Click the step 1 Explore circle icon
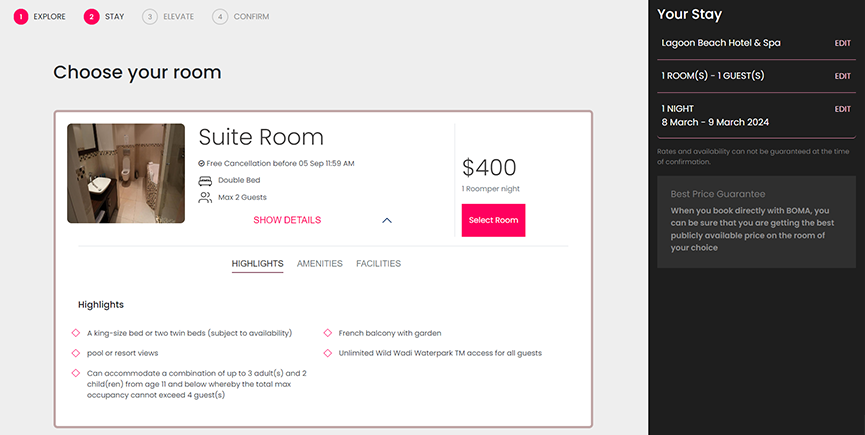Viewport: 865px width, 435px height. pyautogui.click(x=21, y=16)
